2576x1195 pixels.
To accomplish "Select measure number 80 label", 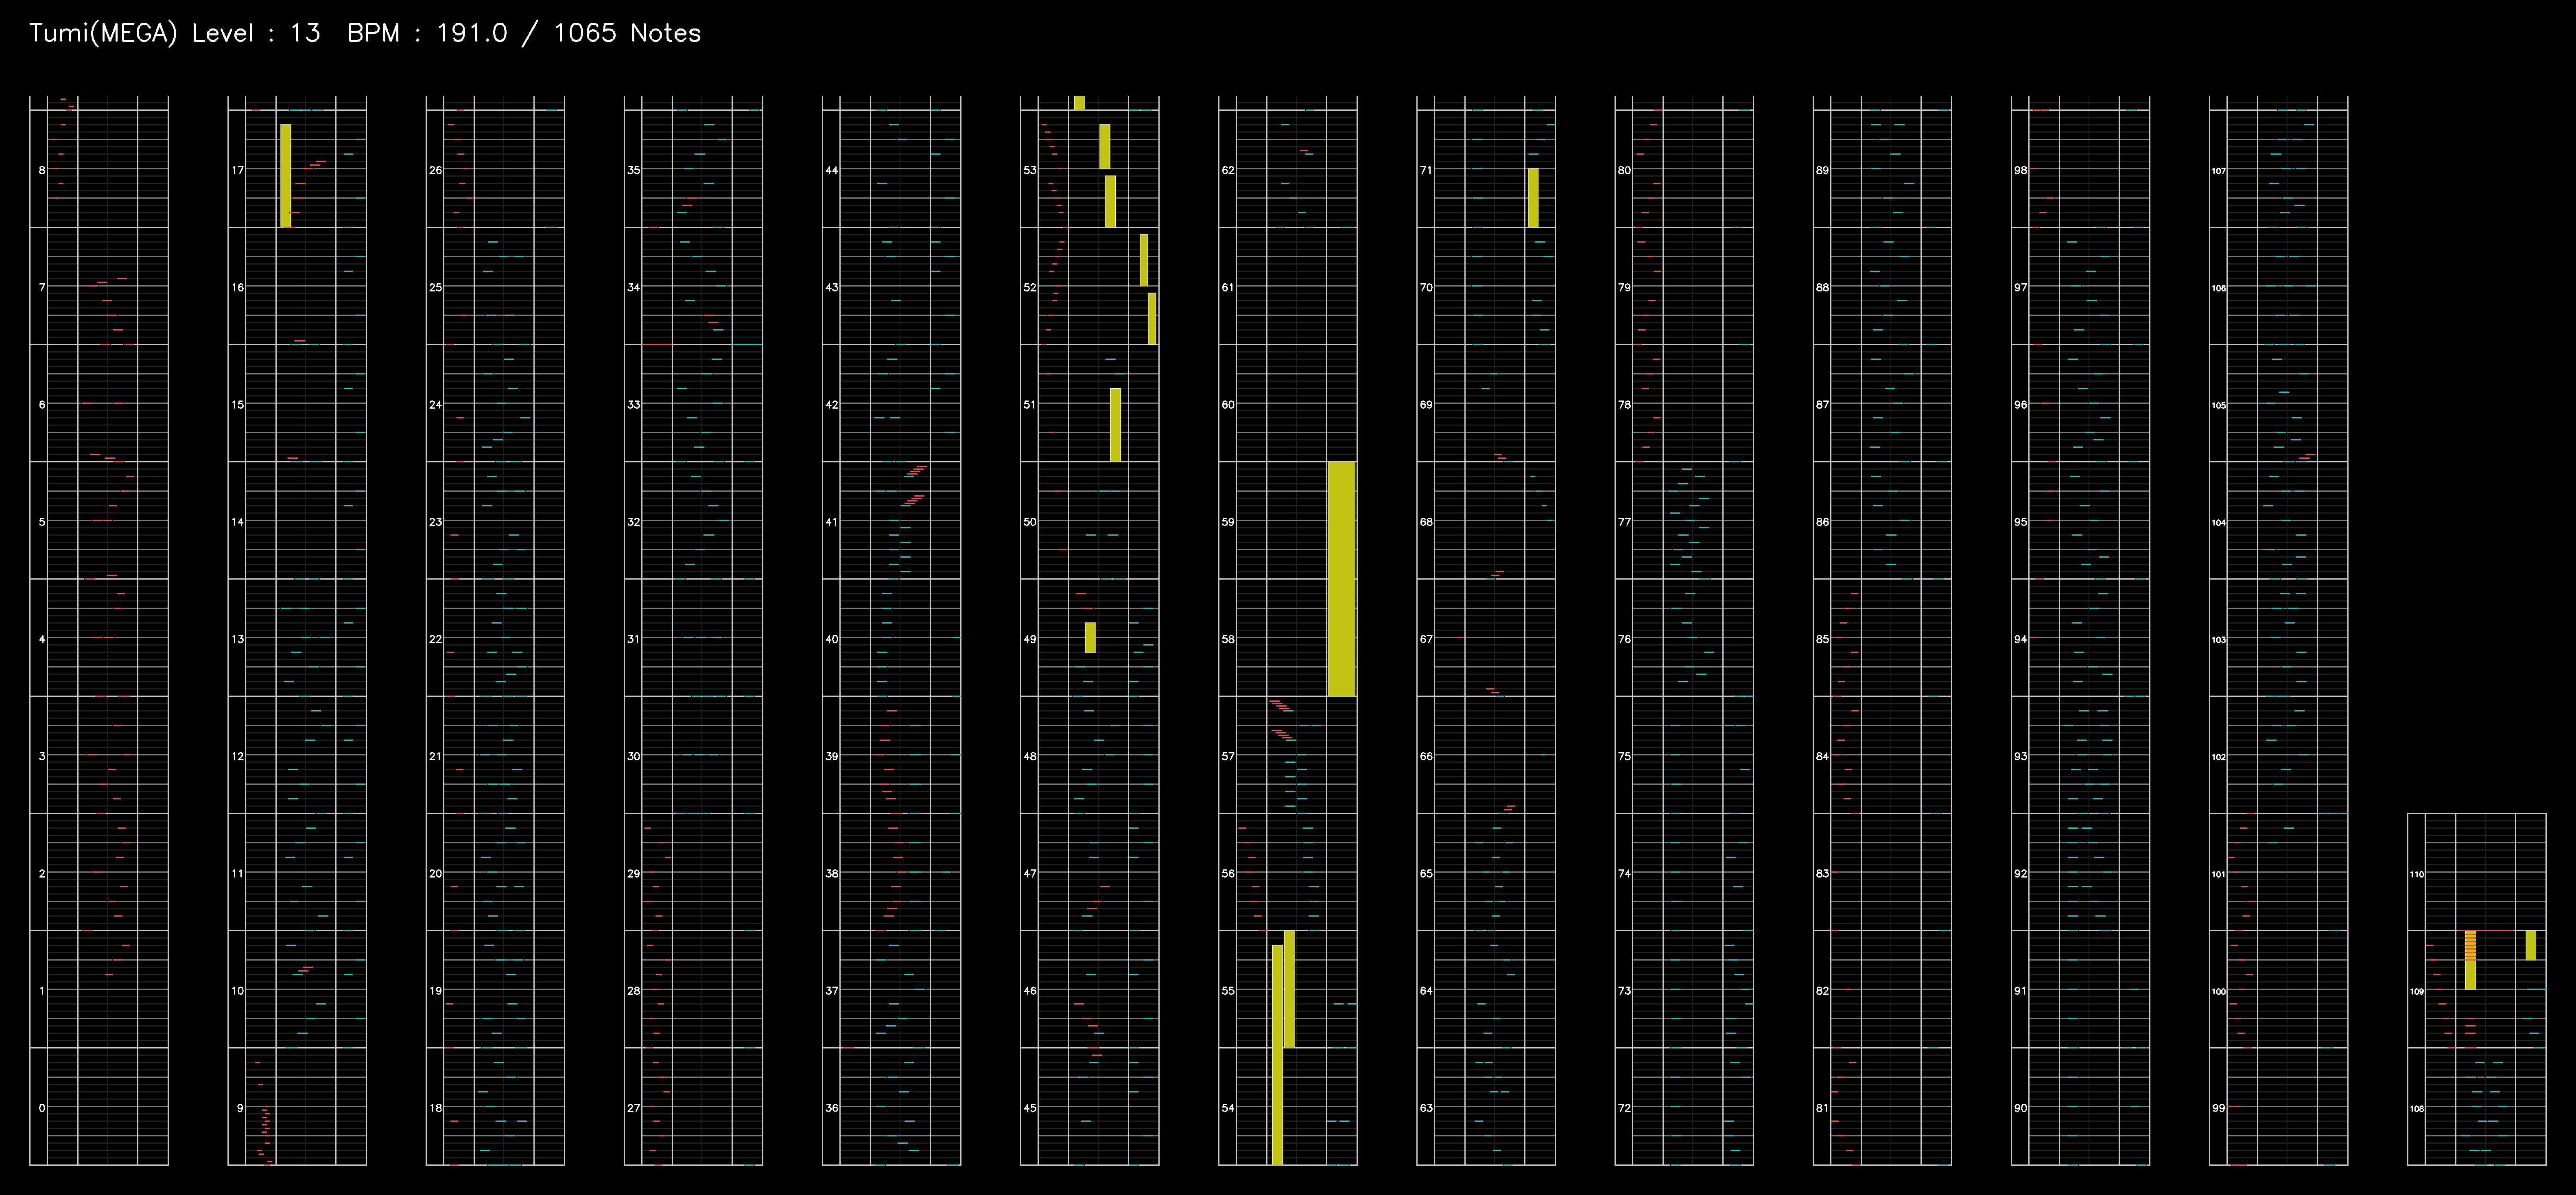I will pyautogui.click(x=1624, y=170).
